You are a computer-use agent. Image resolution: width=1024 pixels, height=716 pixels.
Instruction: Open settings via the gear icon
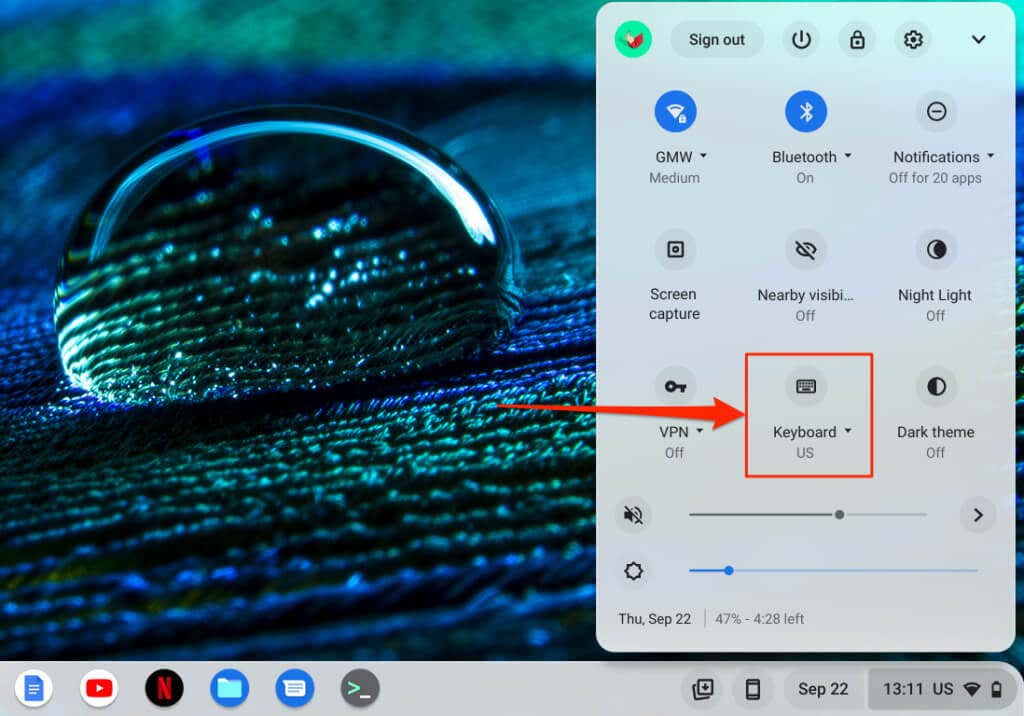tap(913, 40)
